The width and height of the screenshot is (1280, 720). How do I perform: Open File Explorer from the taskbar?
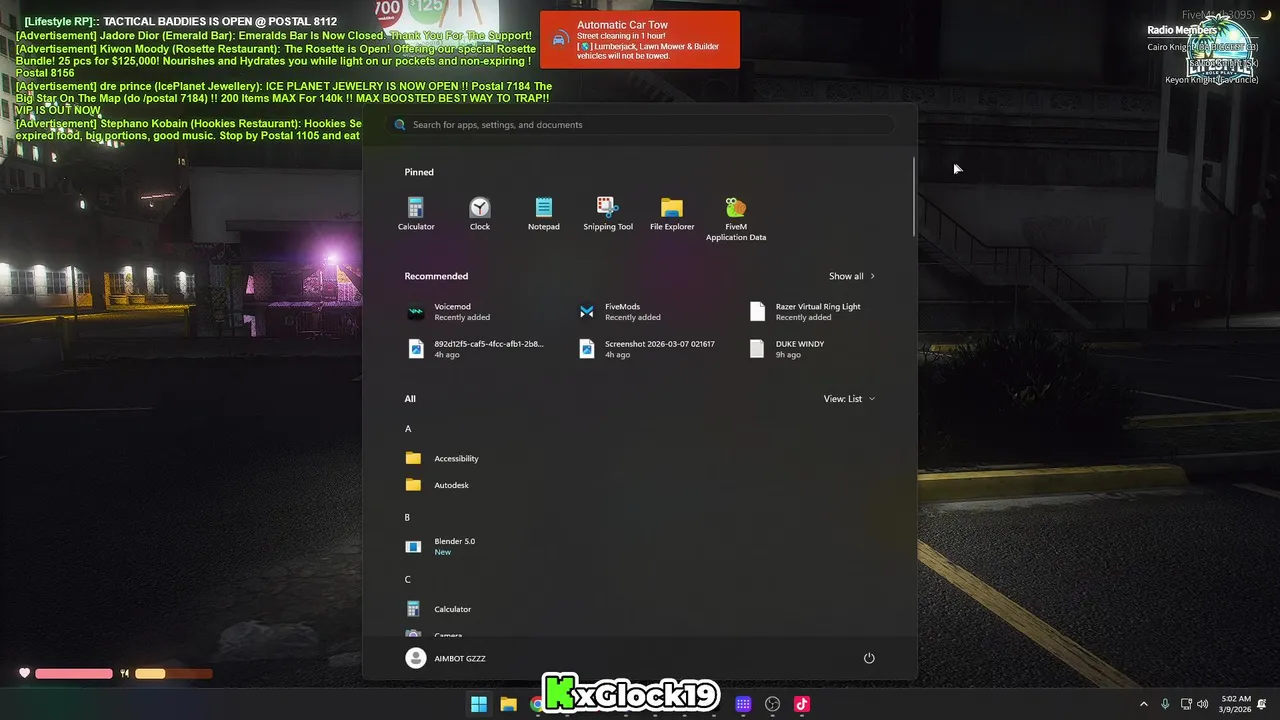[x=508, y=704]
